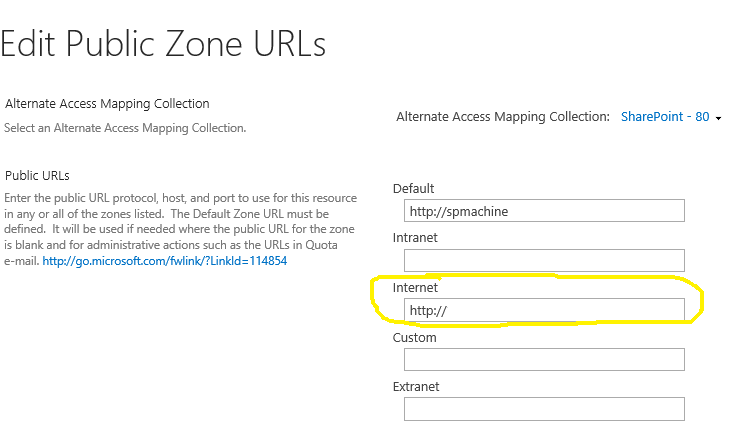Focus the Intranet URL text box
The image size is (732, 432).
tap(544, 260)
